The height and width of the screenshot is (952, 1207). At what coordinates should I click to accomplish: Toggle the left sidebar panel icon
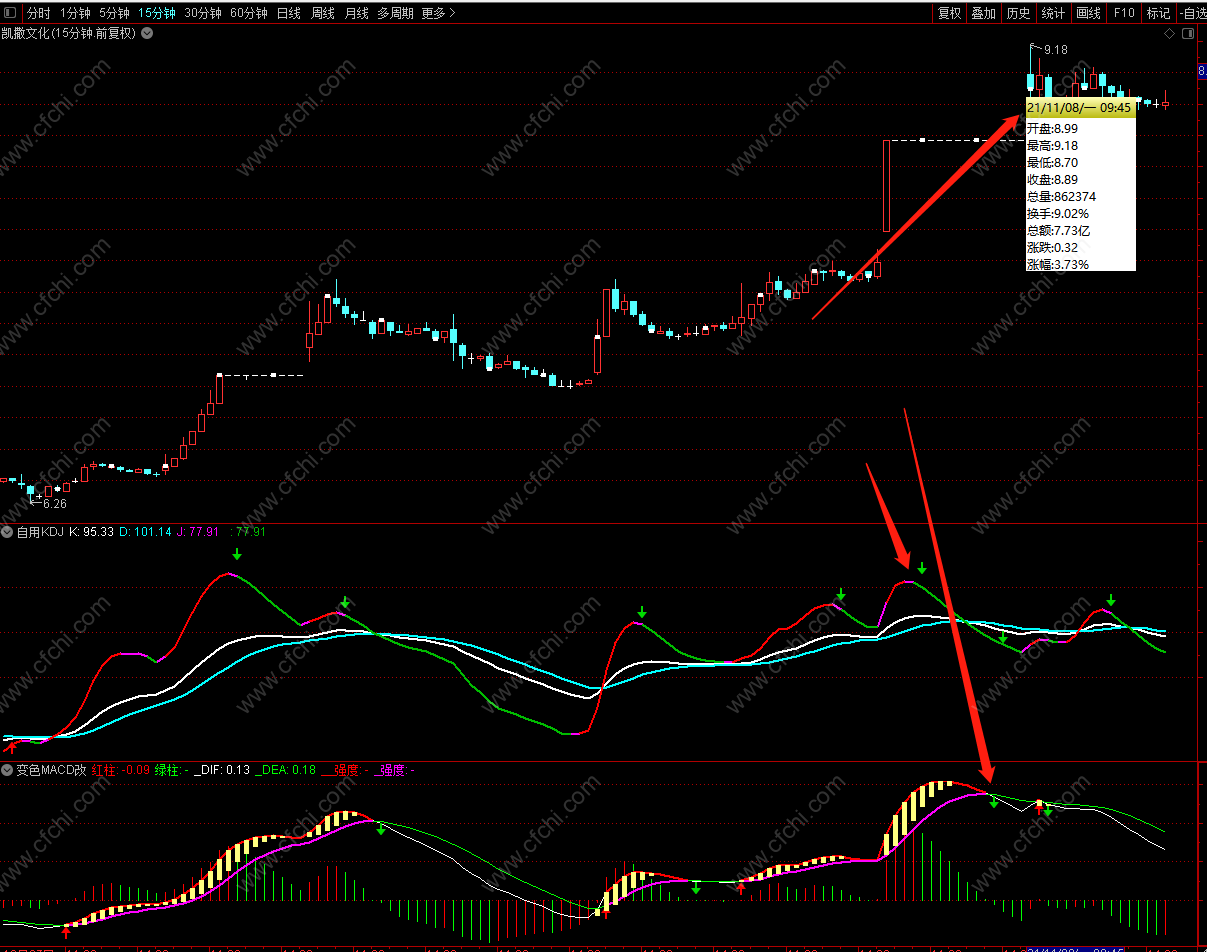pos(10,13)
